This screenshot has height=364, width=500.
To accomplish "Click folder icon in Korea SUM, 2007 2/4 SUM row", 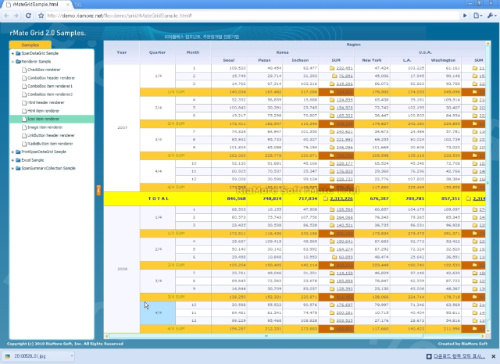I will coord(332,124).
